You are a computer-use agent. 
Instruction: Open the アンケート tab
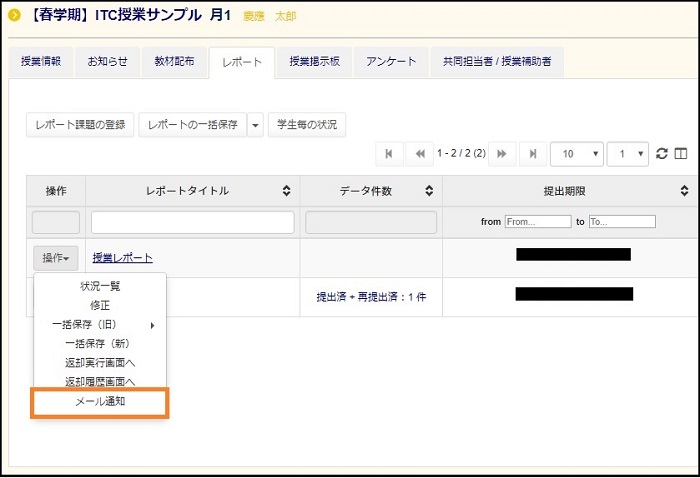391,61
